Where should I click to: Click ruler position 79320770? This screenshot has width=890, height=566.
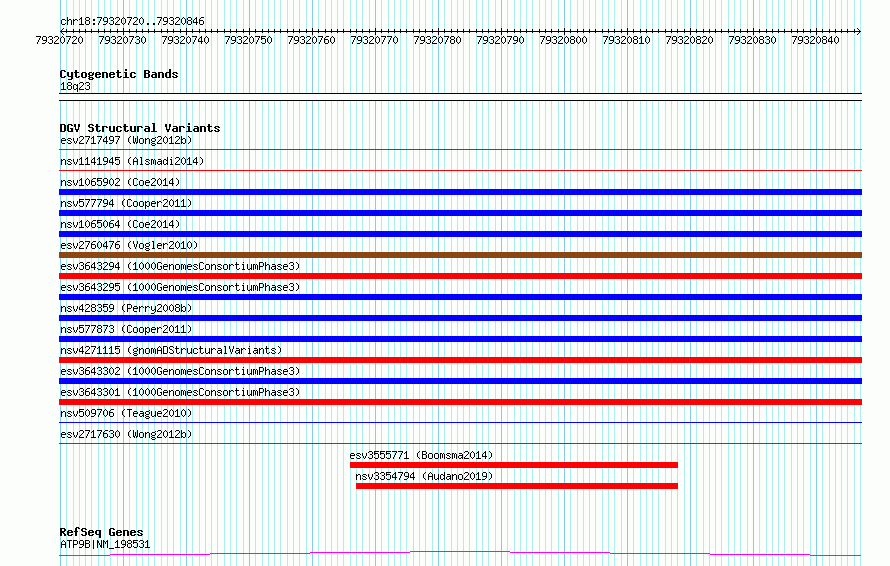point(374,40)
